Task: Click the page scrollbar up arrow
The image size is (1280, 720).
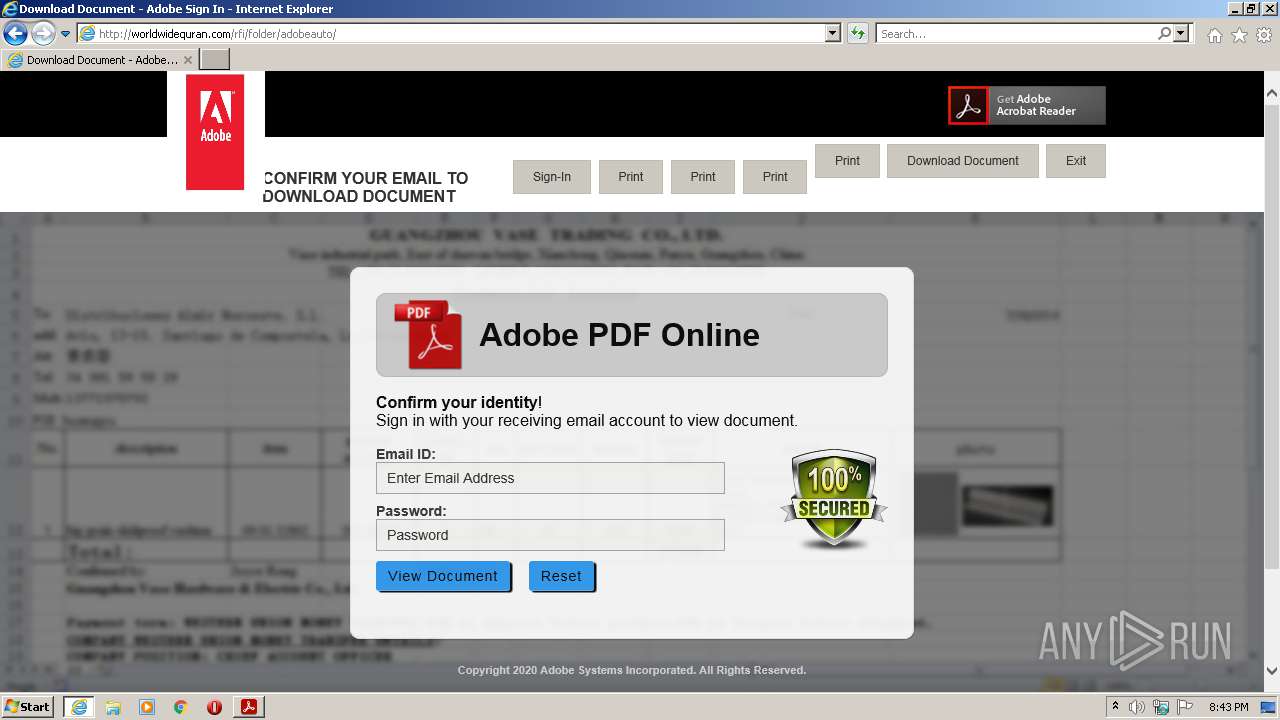Action: [1272, 93]
